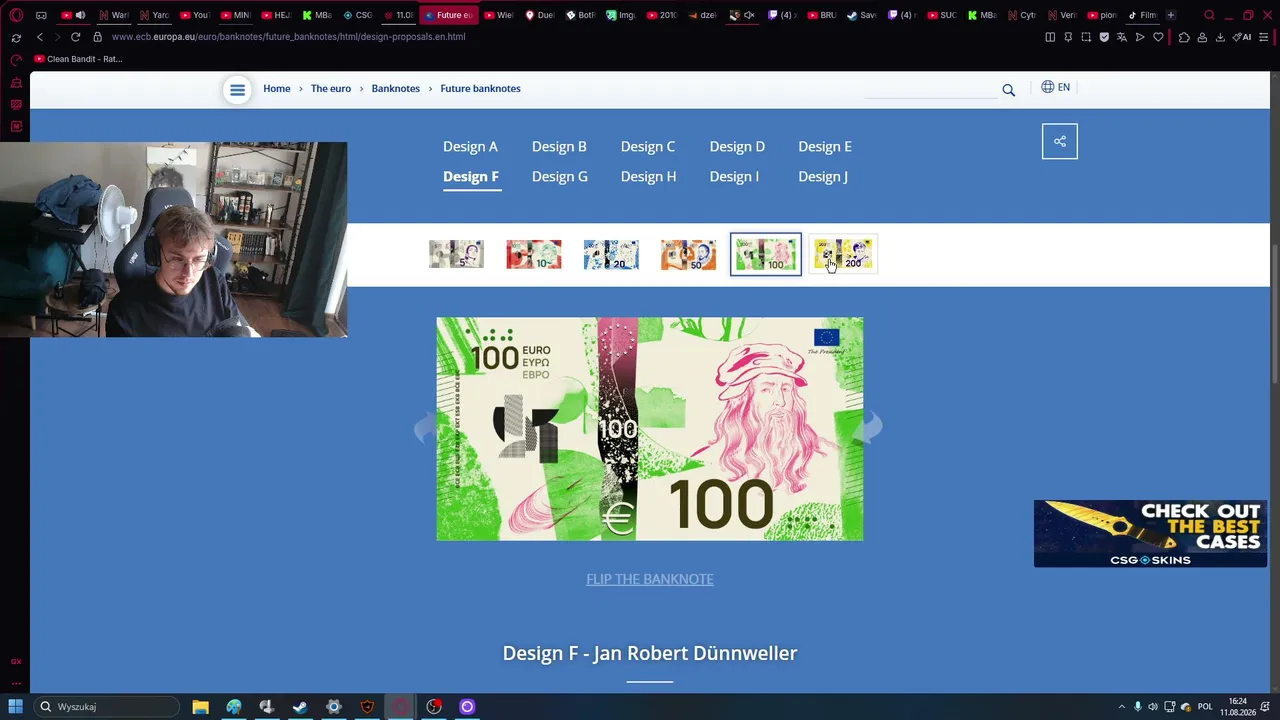Click the share icon button
Screen dimensions: 1280x720
click(x=1060, y=141)
